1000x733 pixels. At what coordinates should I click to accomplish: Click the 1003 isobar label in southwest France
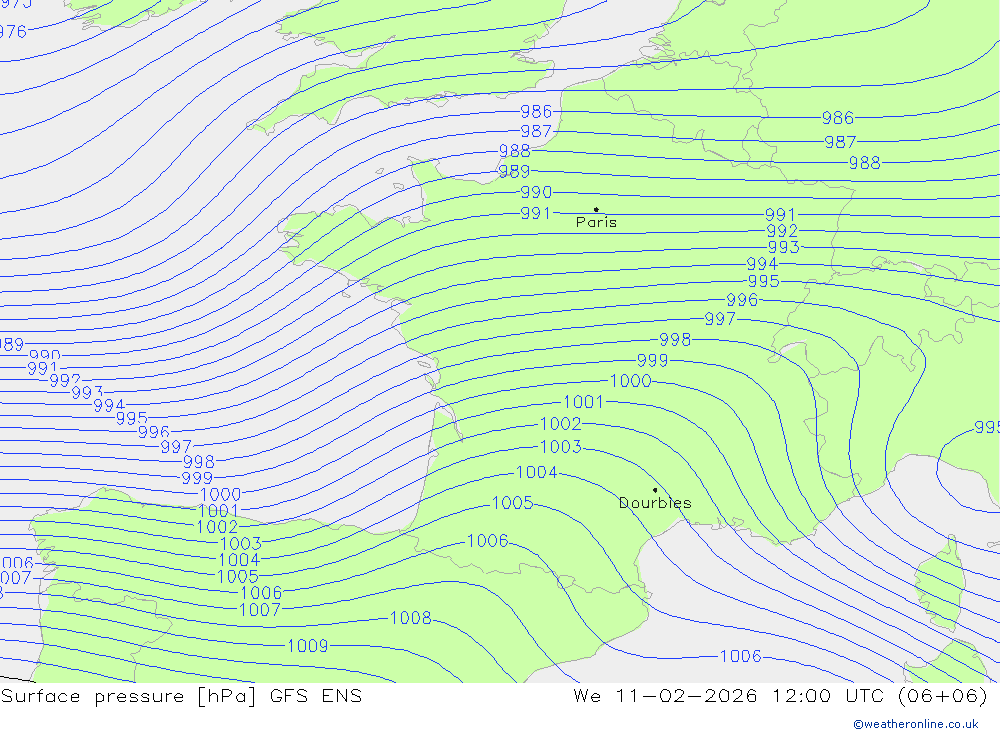coord(561,447)
